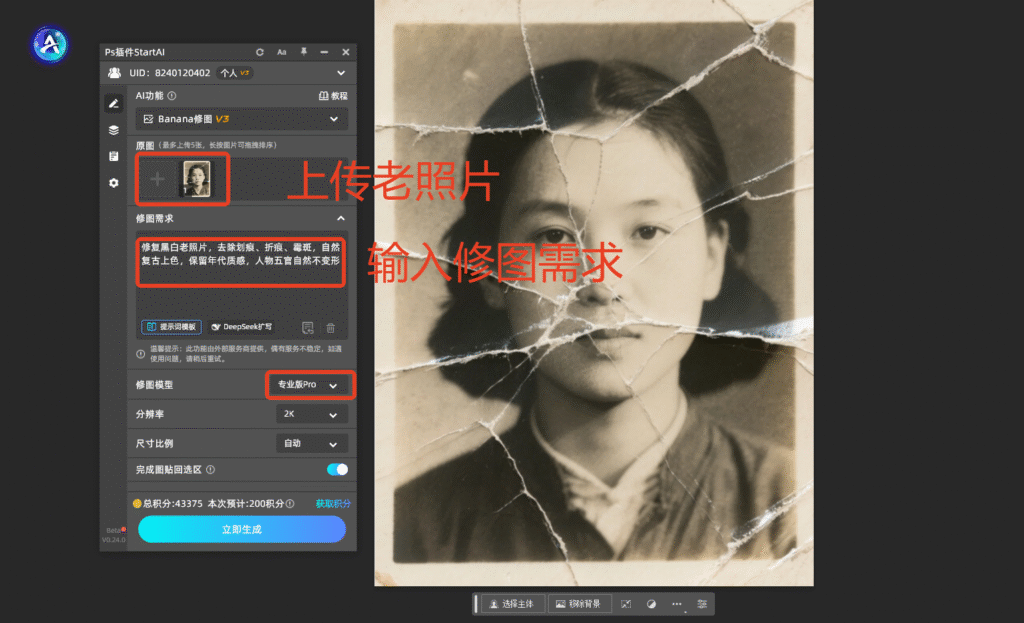
Task: Click the uploaded old photo thumbnail
Action: click(196, 179)
